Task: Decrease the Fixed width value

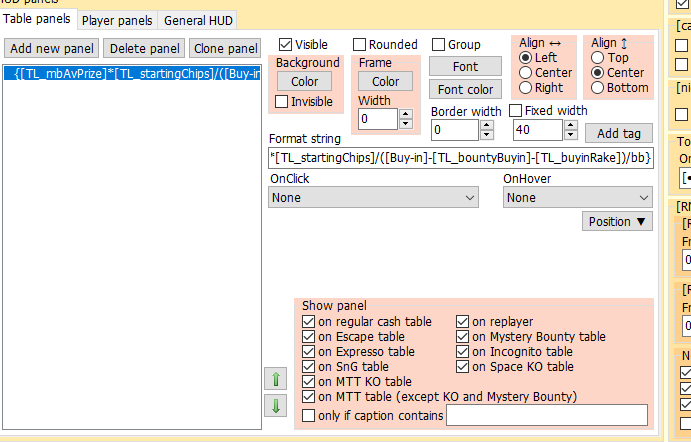Action: tap(571, 135)
